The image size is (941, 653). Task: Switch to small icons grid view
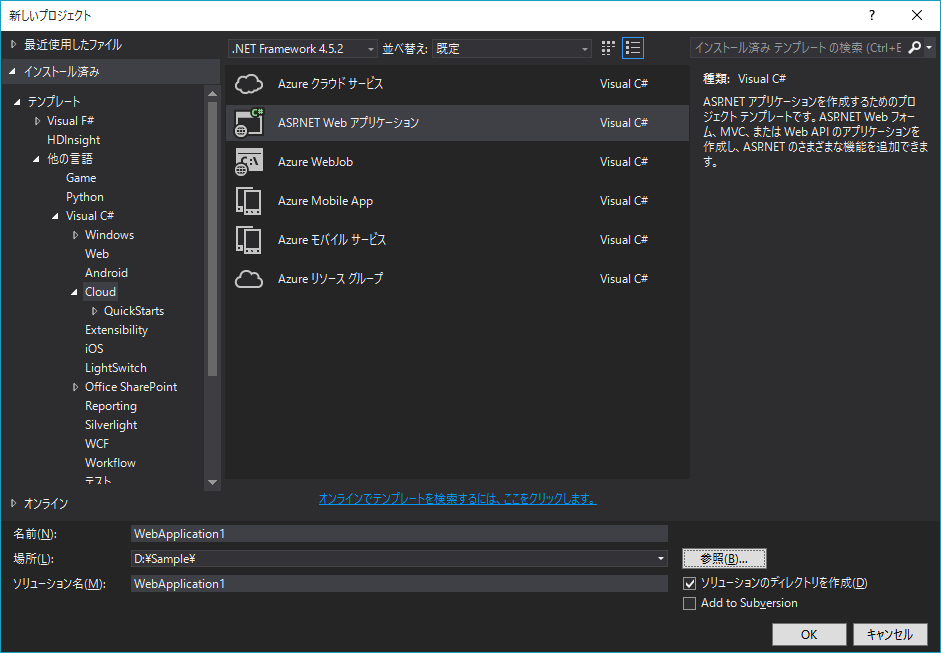point(608,48)
